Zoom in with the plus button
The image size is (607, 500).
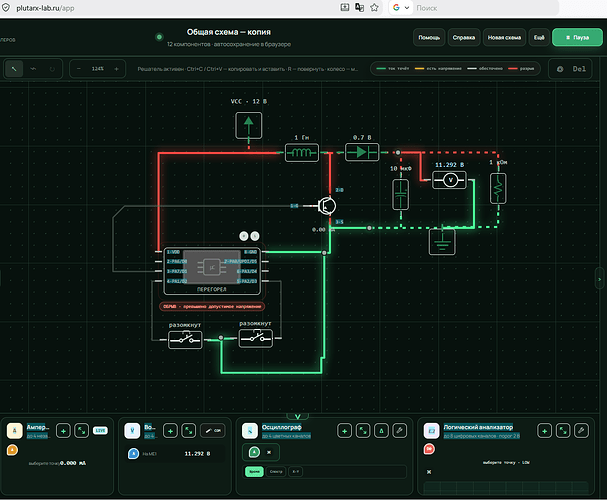click(116, 69)
